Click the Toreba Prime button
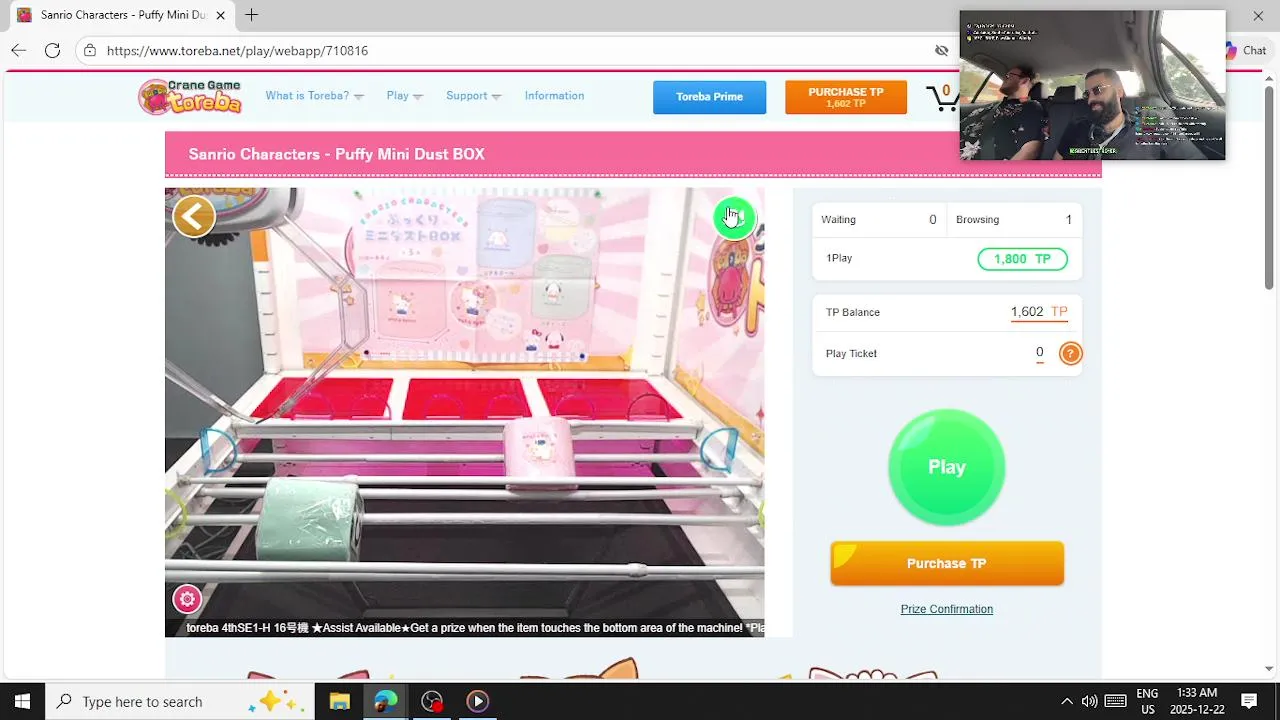 709,97
